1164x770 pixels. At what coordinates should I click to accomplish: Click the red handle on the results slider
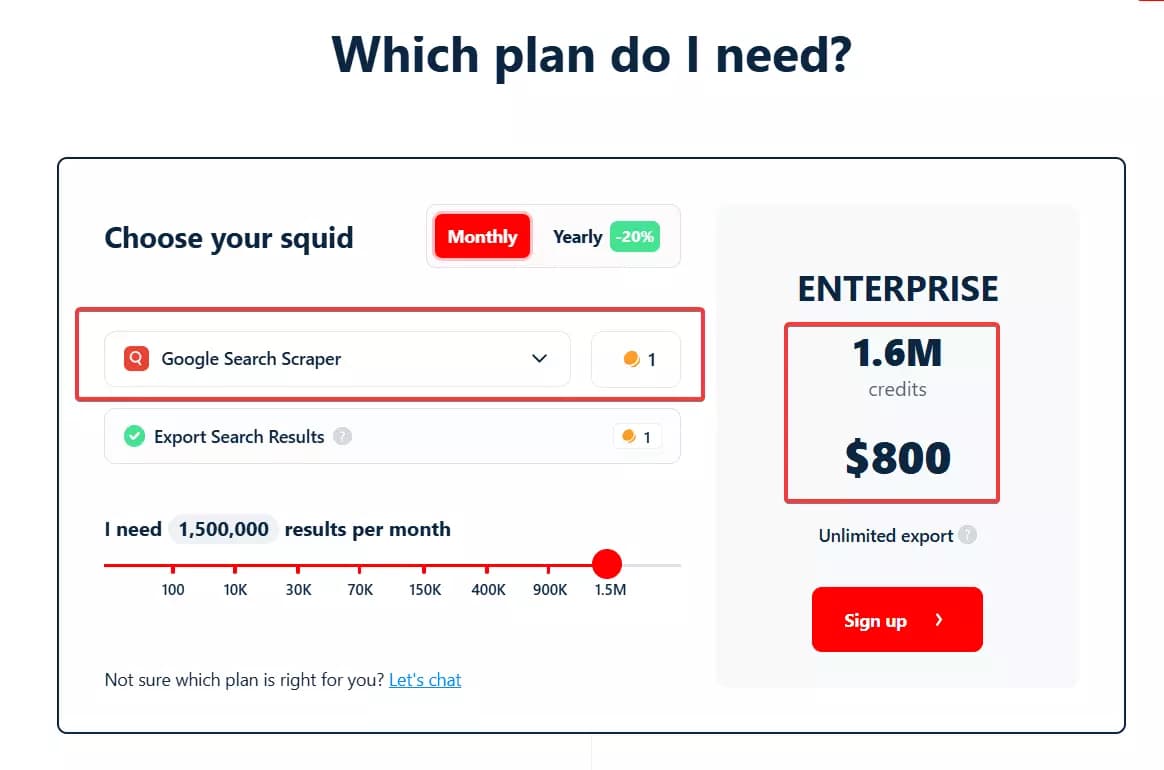pos(607,563)
